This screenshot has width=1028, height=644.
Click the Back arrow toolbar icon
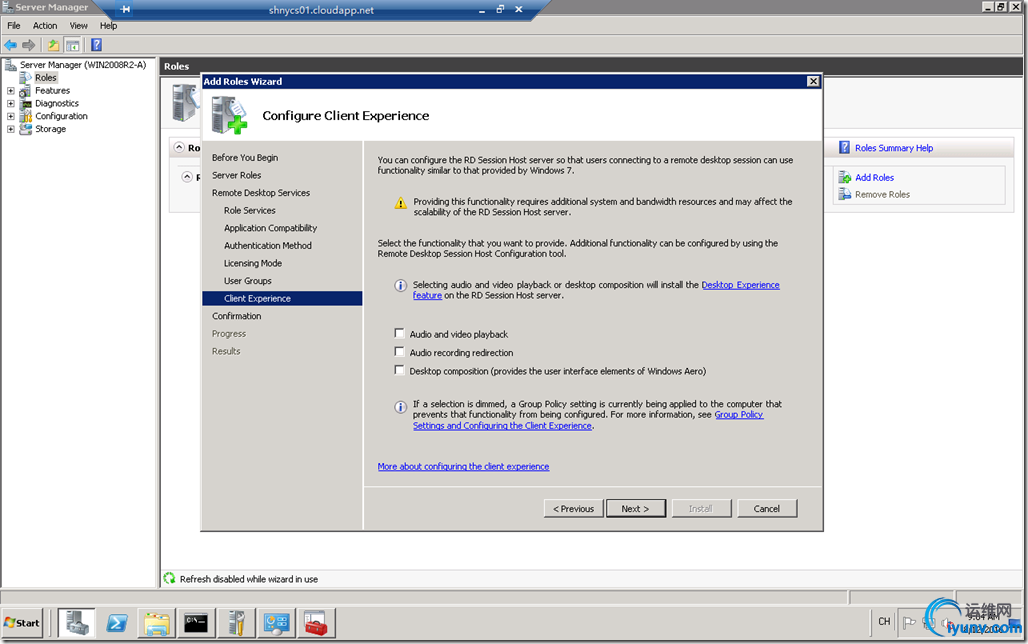tap(10, 45)
